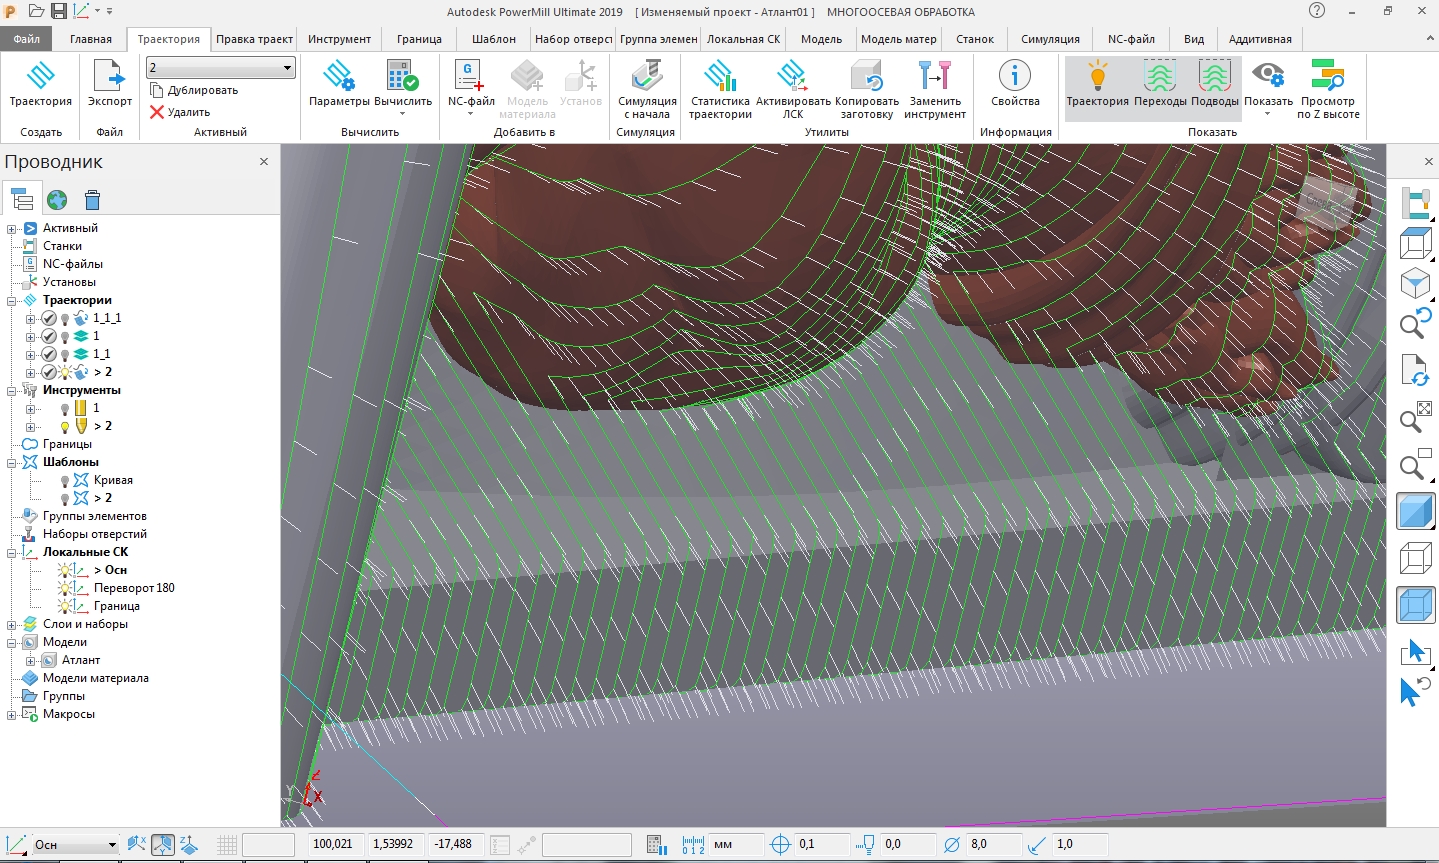The image size is (1439, 863).
Task: Select wireframe view in right toolbar
Action: click(1415, 558)
